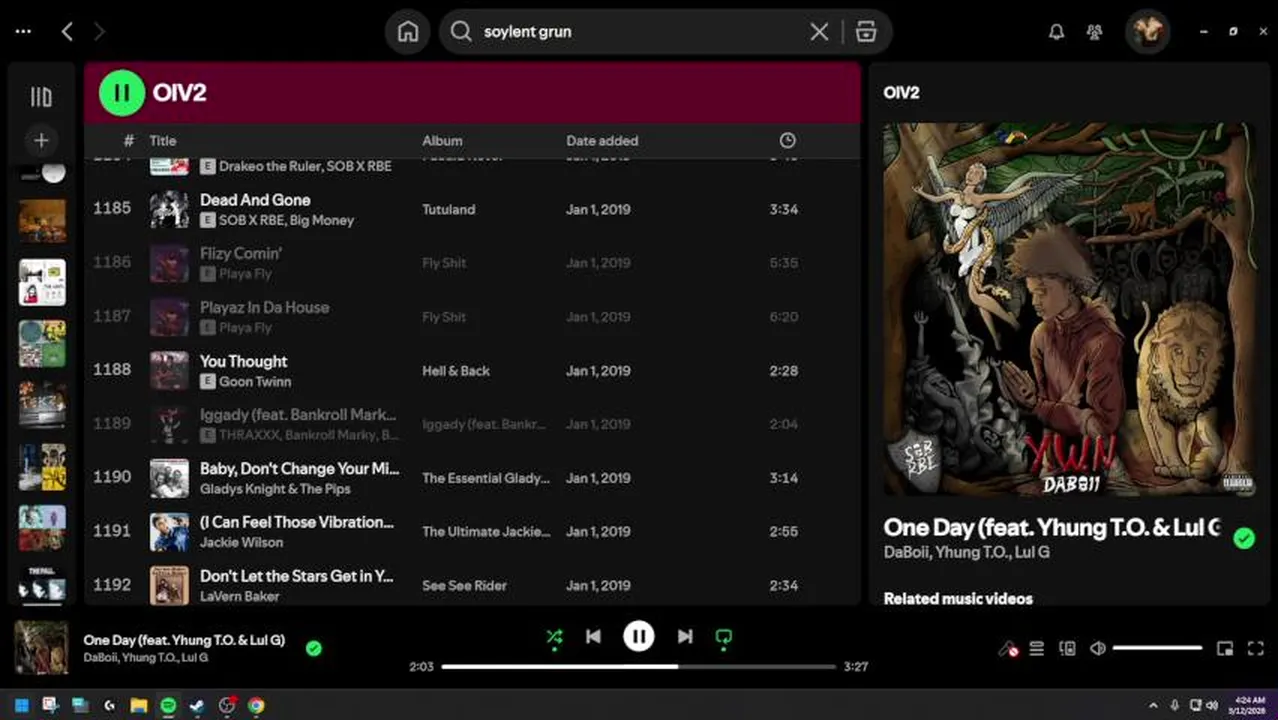
Task: Create a new playlist with plus
Action: click(41, 141)
